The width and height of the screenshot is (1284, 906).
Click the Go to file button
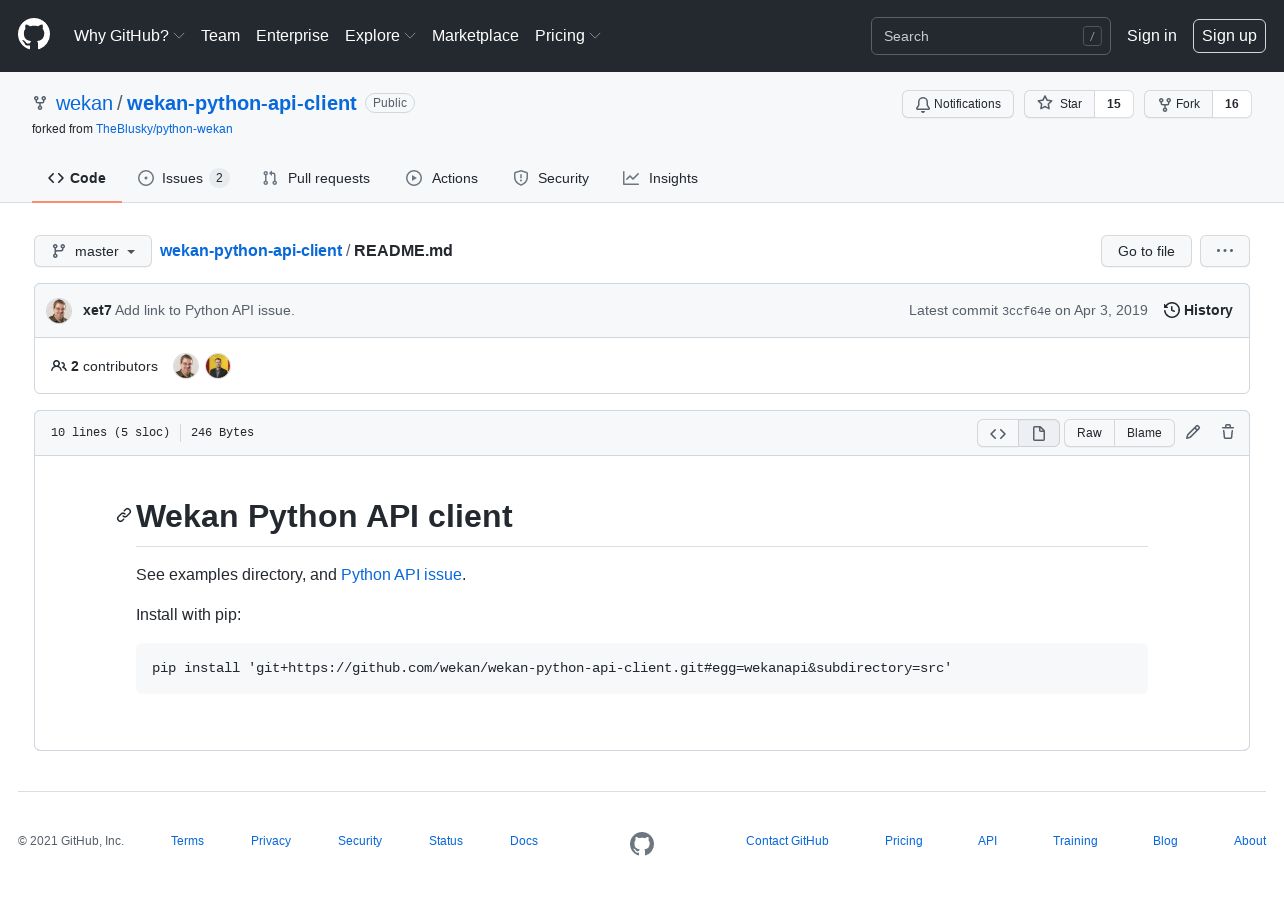click(x=1146, y=251)
